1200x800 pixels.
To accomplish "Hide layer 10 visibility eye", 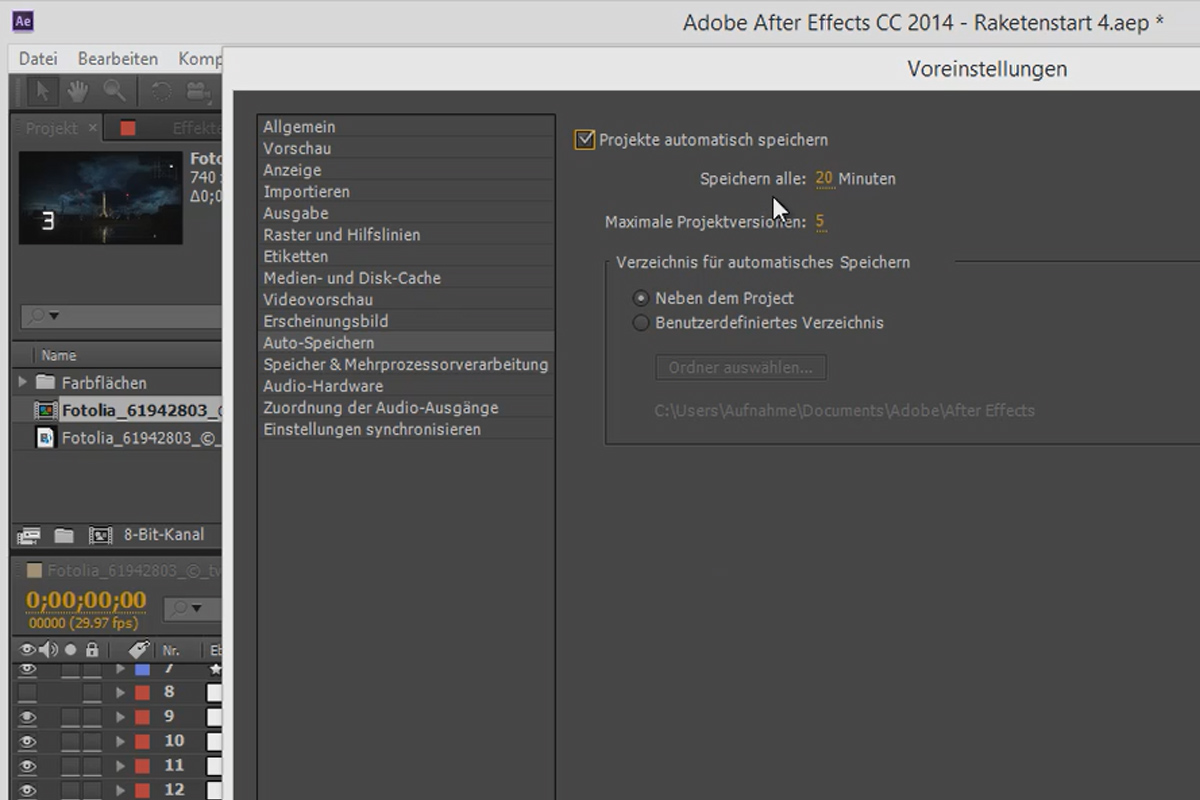I will point(27,742).
